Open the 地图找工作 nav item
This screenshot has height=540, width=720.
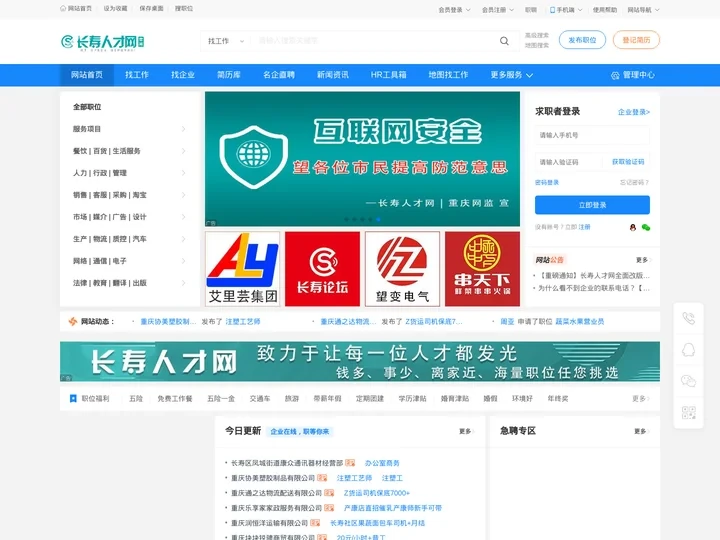click(x=448, y=75)
